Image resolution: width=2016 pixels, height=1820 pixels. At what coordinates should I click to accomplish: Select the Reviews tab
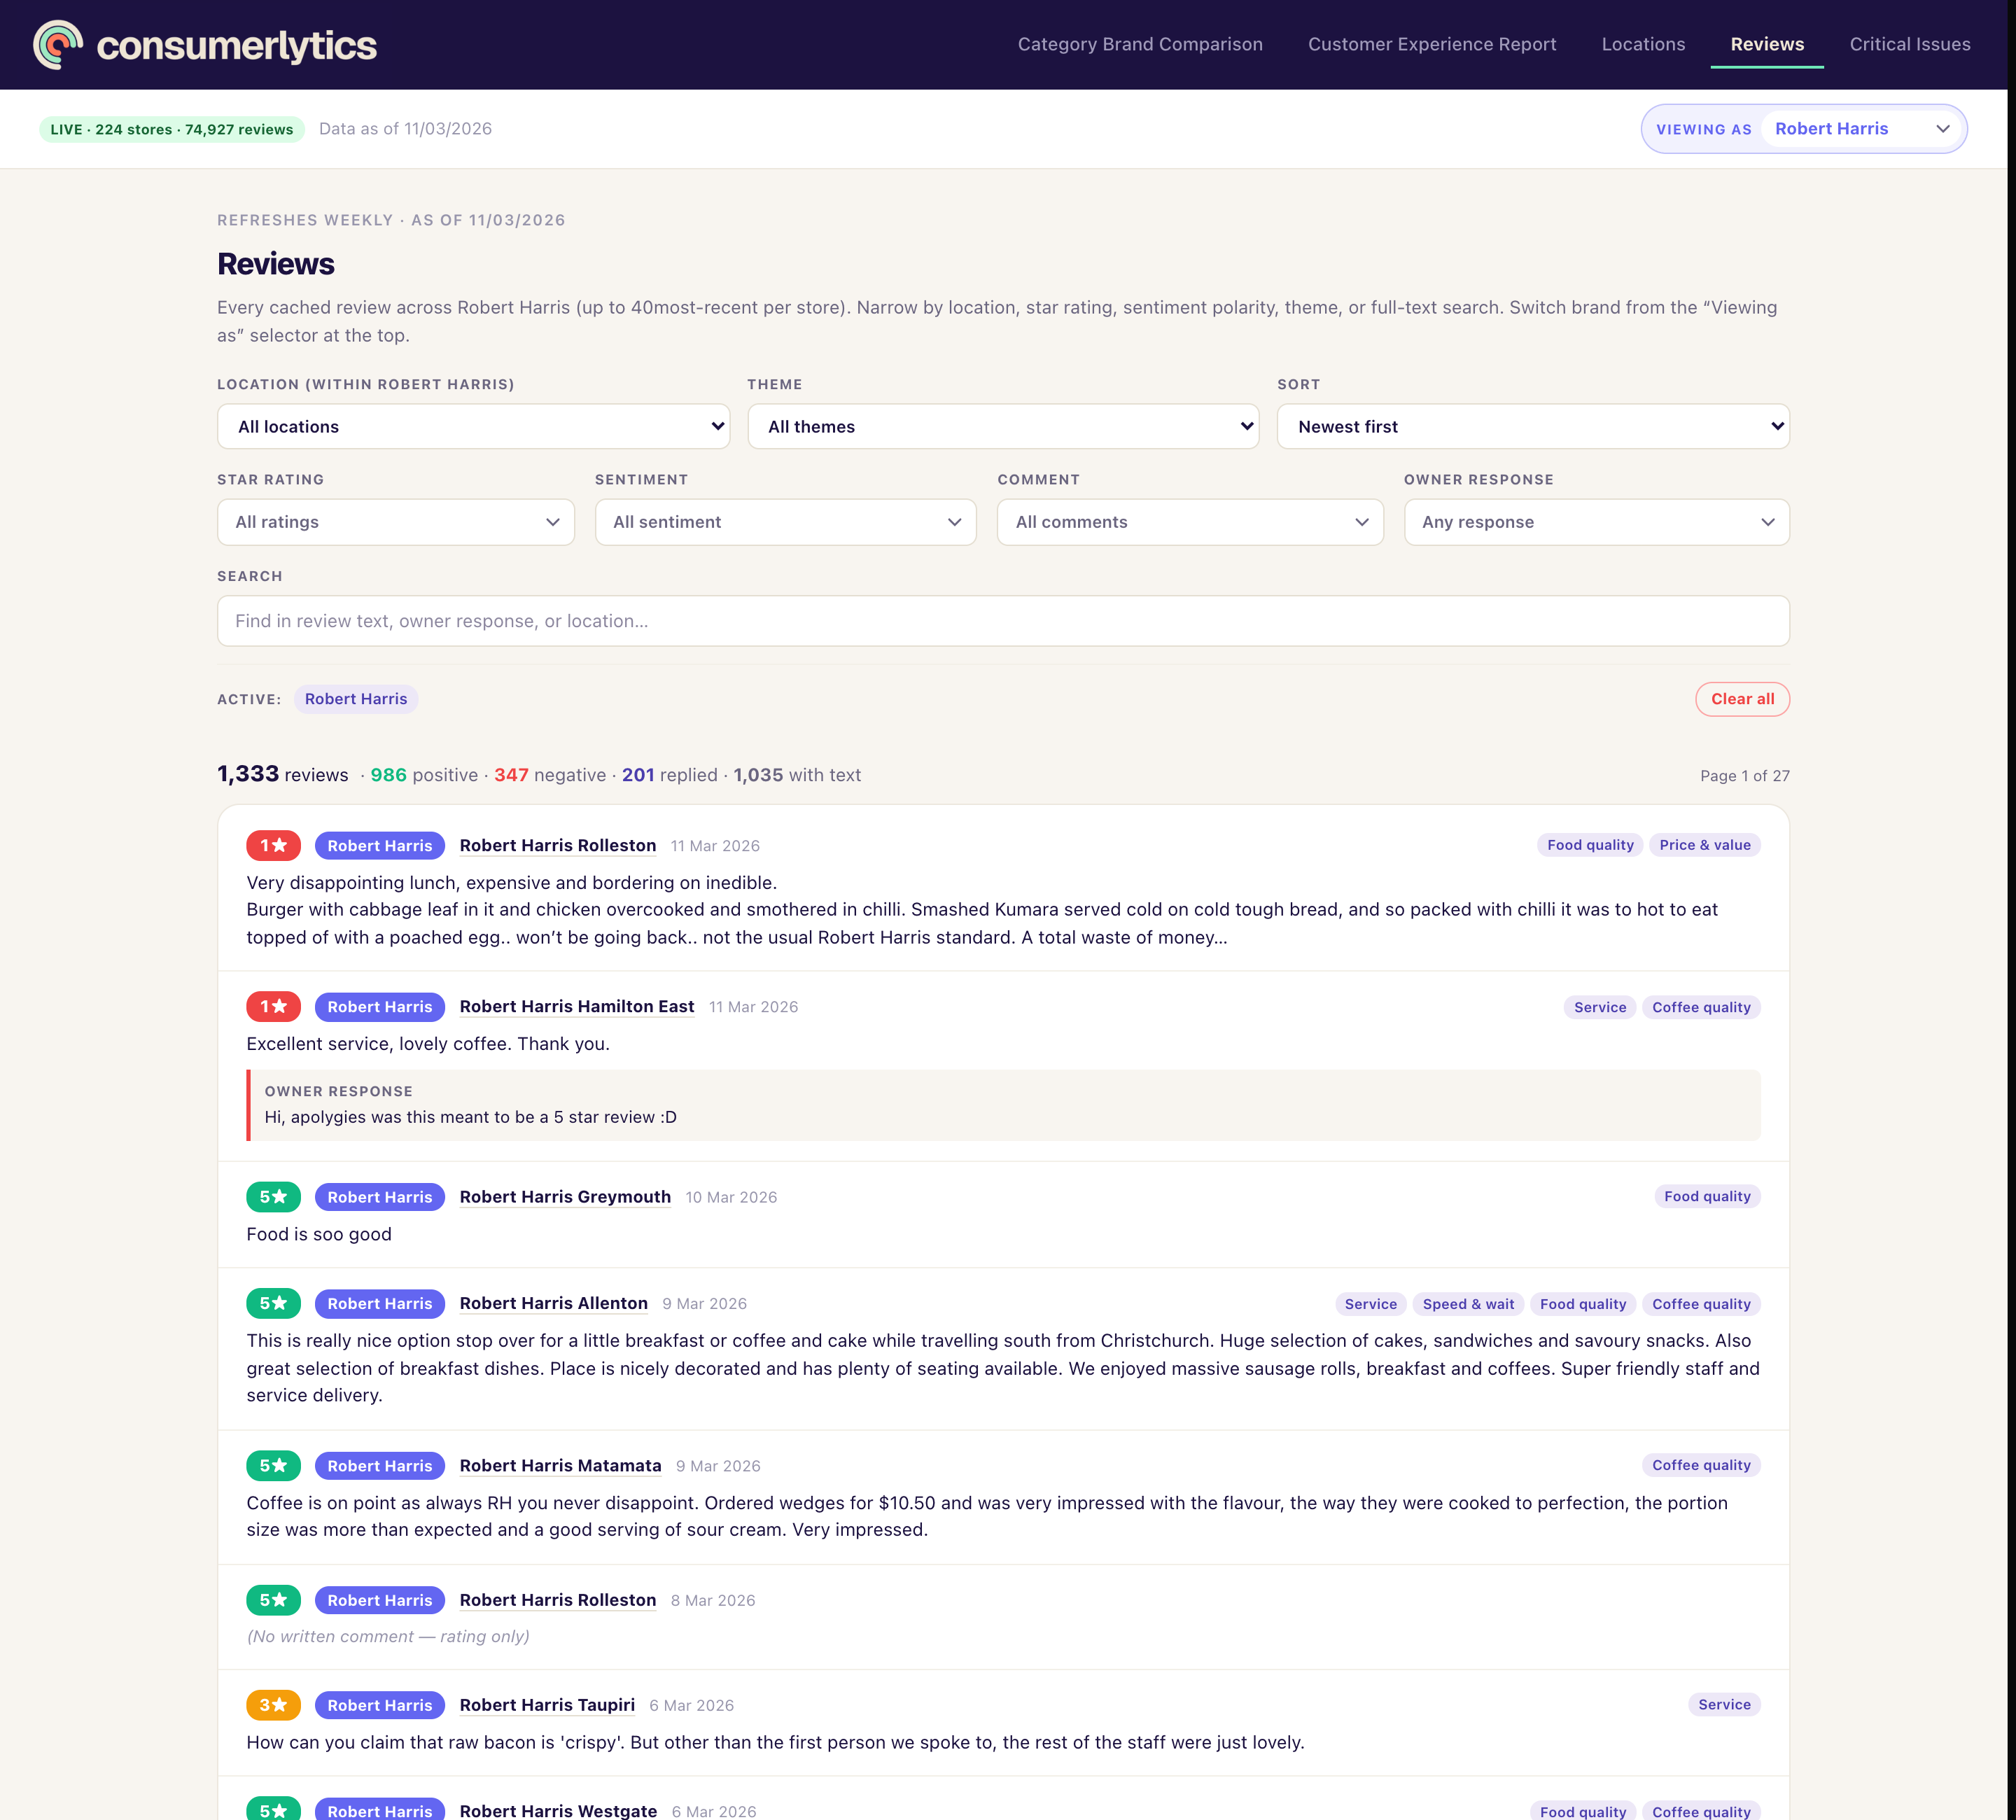point(1767,44)
